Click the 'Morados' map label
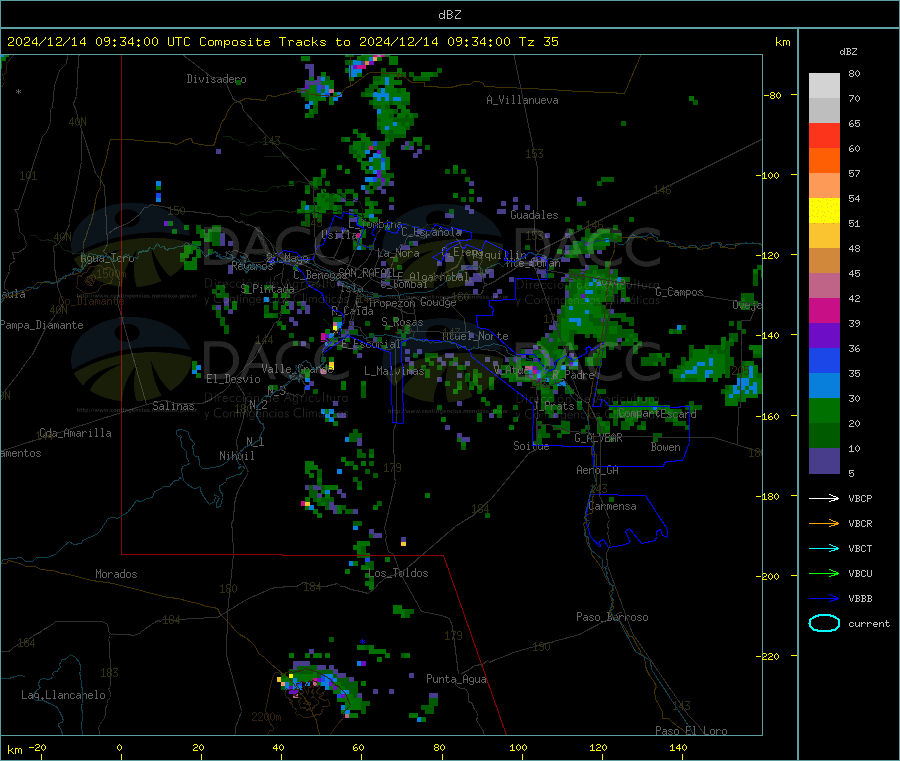 (117, 574)
